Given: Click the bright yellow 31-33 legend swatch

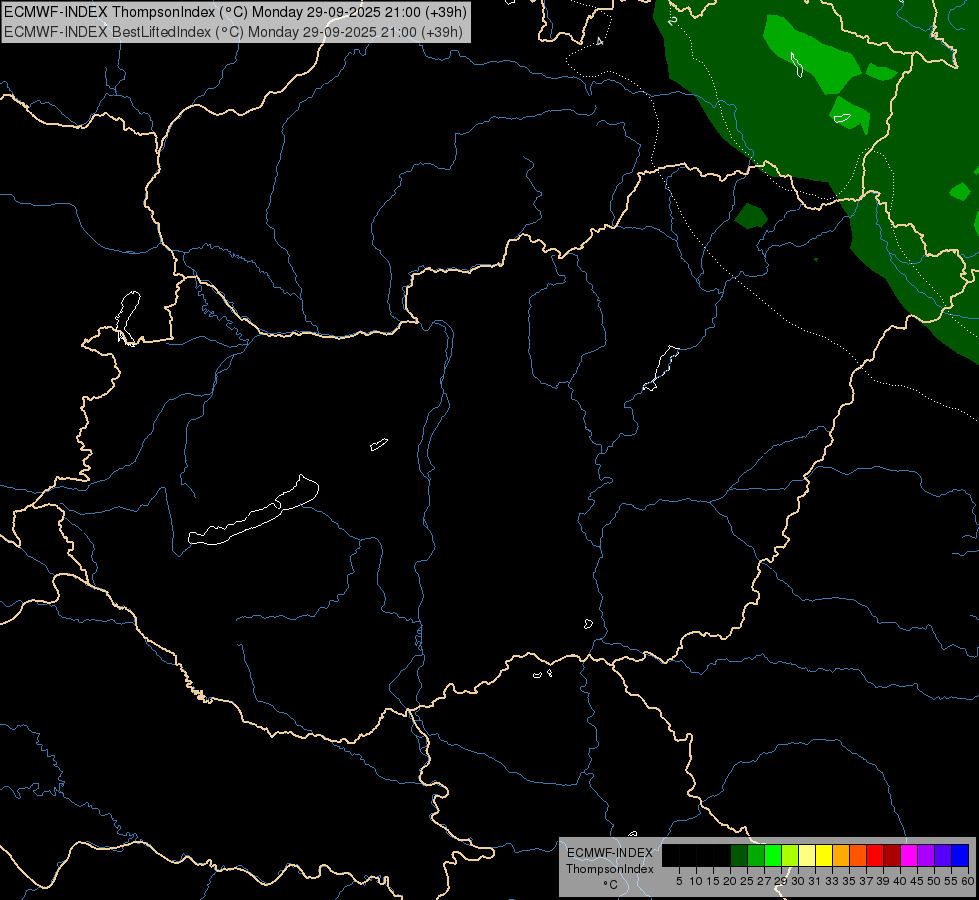Looking at the screenshot, I should click(x=824, y=855).
